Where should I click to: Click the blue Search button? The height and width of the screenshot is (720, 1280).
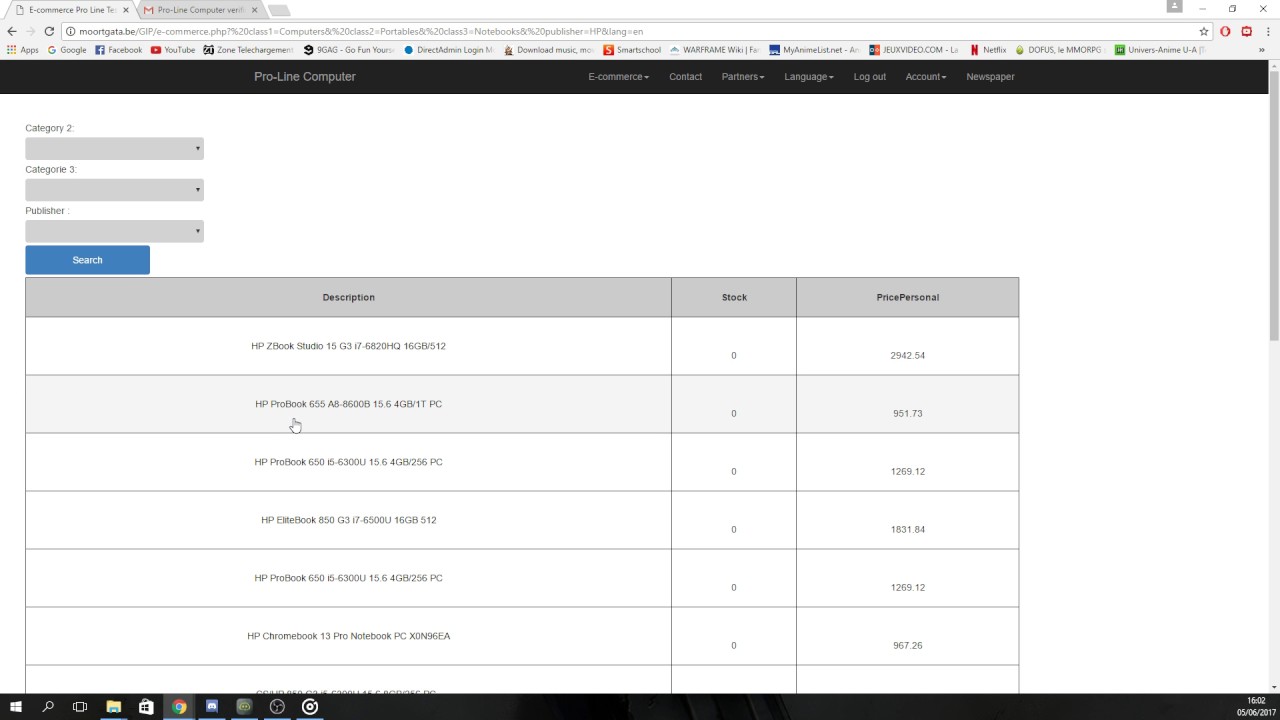point(87,260)
